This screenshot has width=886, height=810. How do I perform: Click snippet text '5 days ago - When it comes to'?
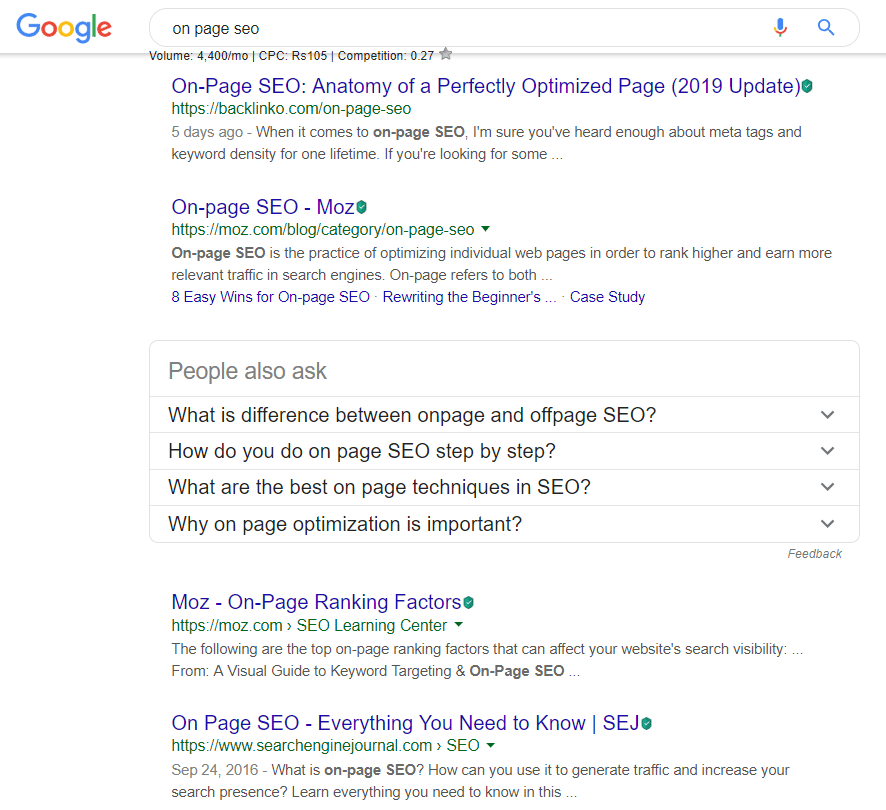coord(270,132)
